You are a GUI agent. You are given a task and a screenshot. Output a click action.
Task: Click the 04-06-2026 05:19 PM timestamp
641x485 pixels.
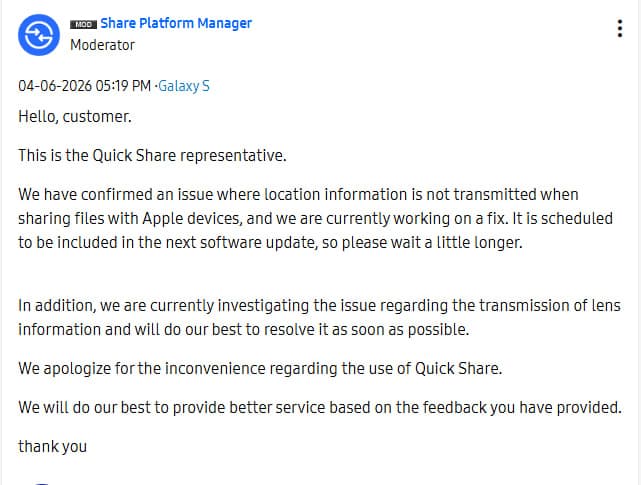84,86
